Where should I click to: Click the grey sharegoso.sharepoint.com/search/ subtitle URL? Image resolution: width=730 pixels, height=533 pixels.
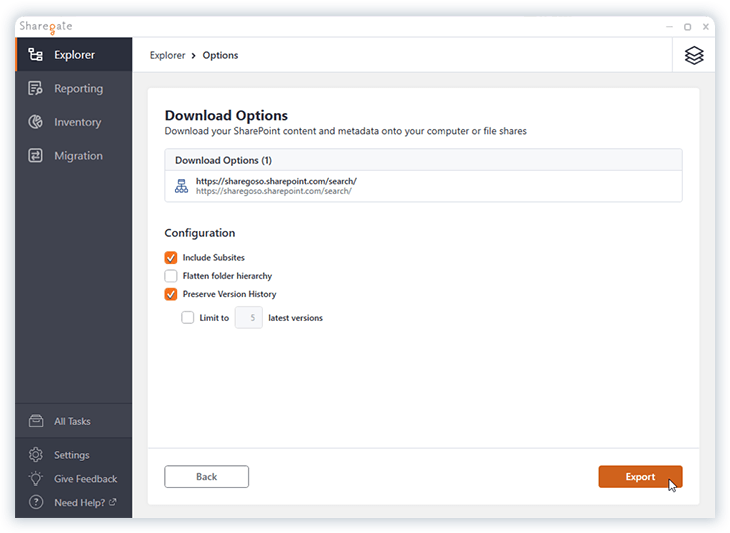tap(274, 191)
